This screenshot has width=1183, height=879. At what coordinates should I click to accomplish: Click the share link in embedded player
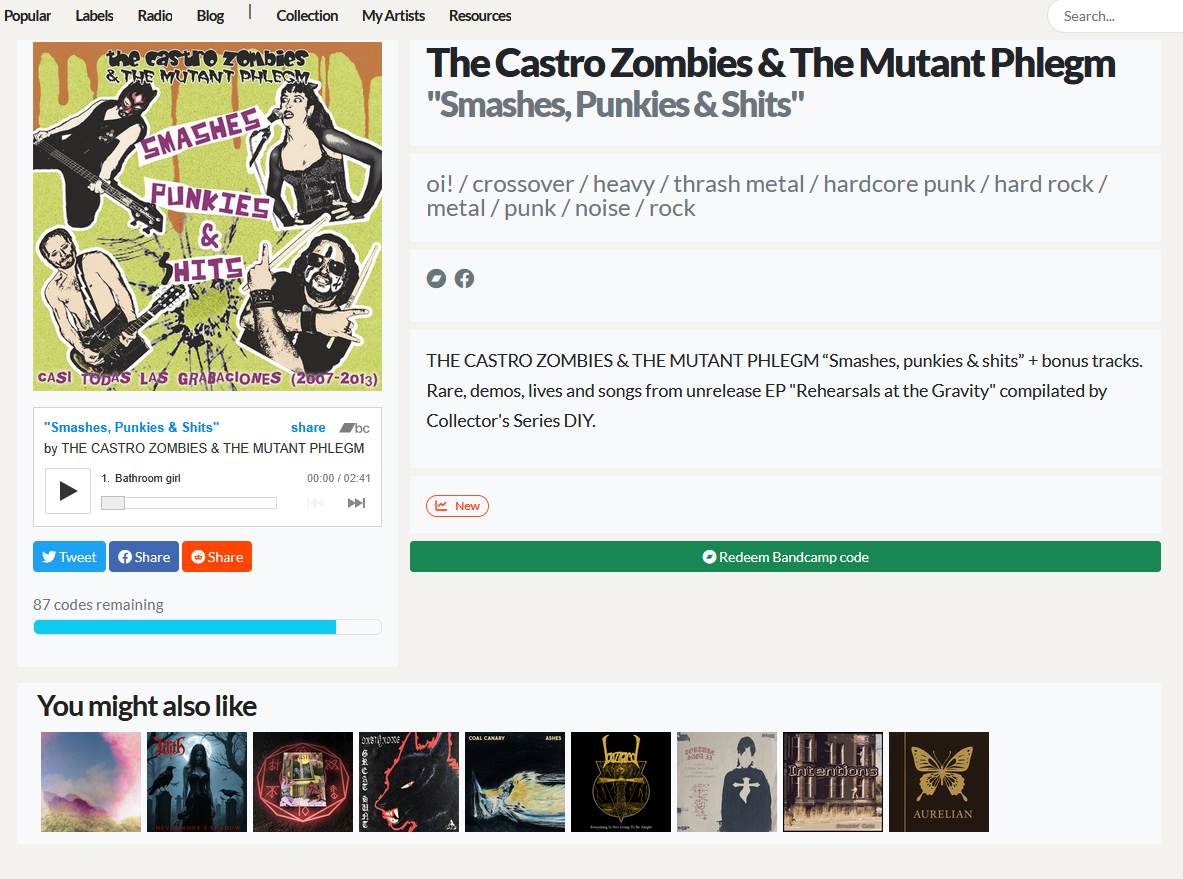[x=308, y=428]
